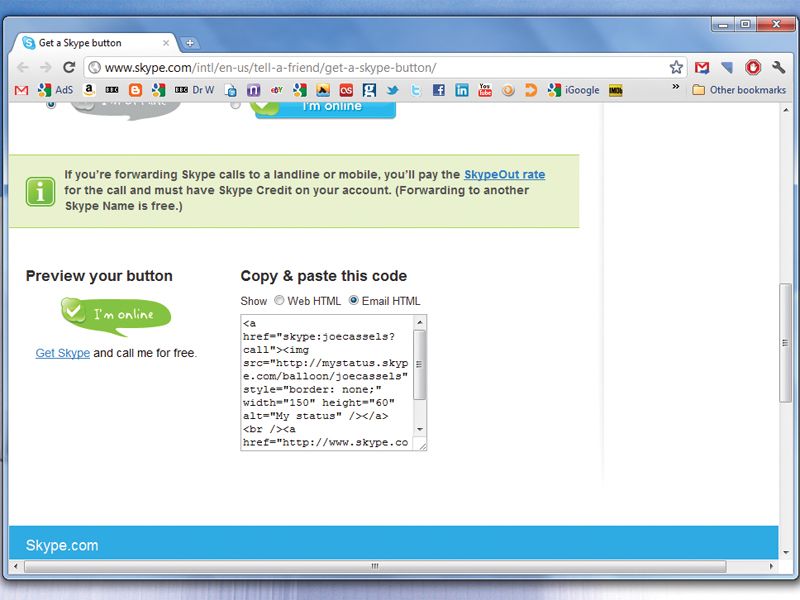The image size is (800, 600).
Task: Open the dark blue Twitter bird bookmark
Action: (x=392, y=90)
